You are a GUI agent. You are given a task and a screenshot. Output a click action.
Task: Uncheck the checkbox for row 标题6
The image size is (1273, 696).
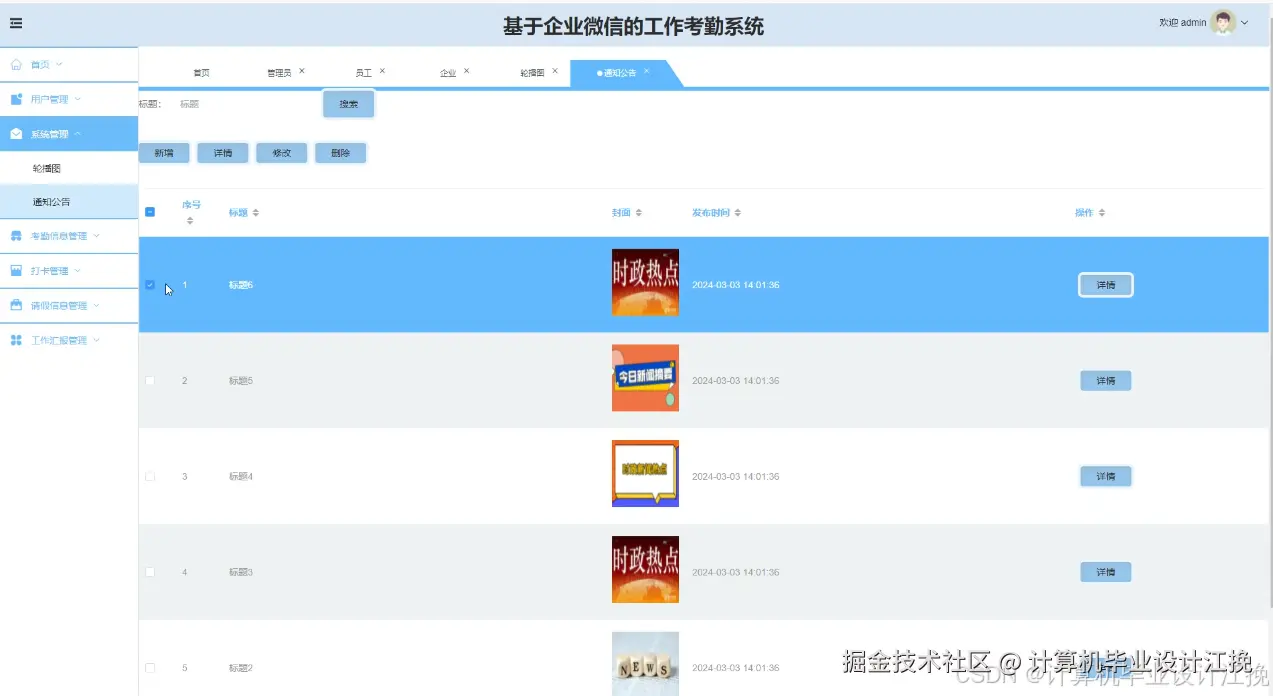click(x=150, y=285)
